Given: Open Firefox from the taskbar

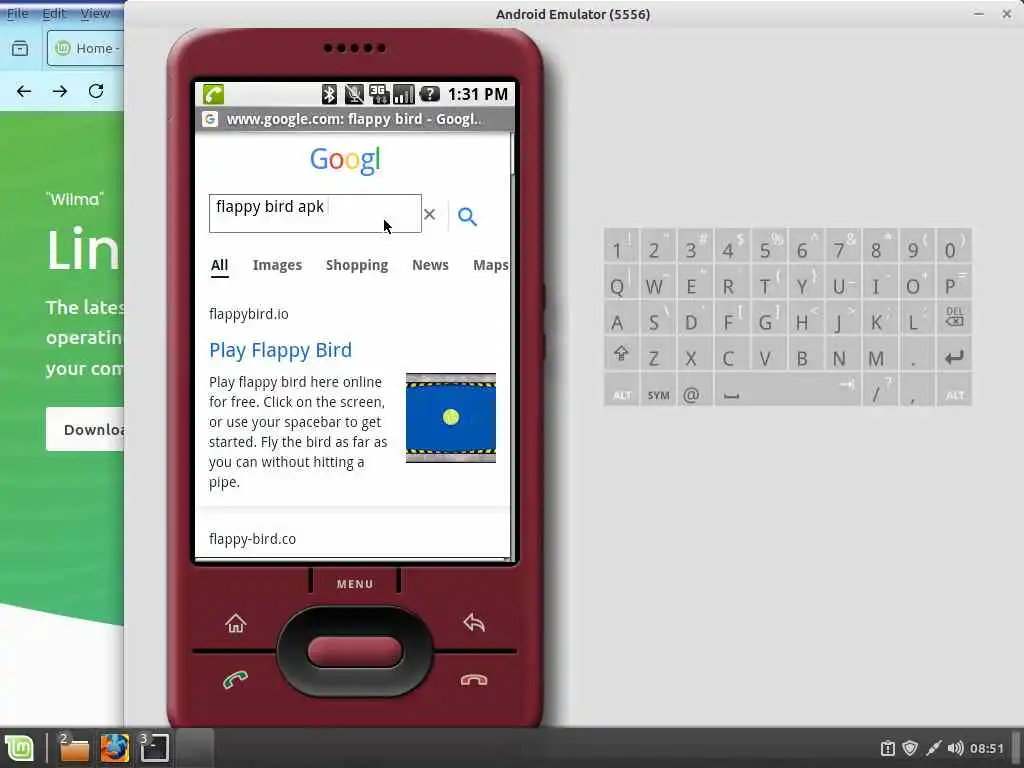Looking at the screenshot, I should 114,748.
